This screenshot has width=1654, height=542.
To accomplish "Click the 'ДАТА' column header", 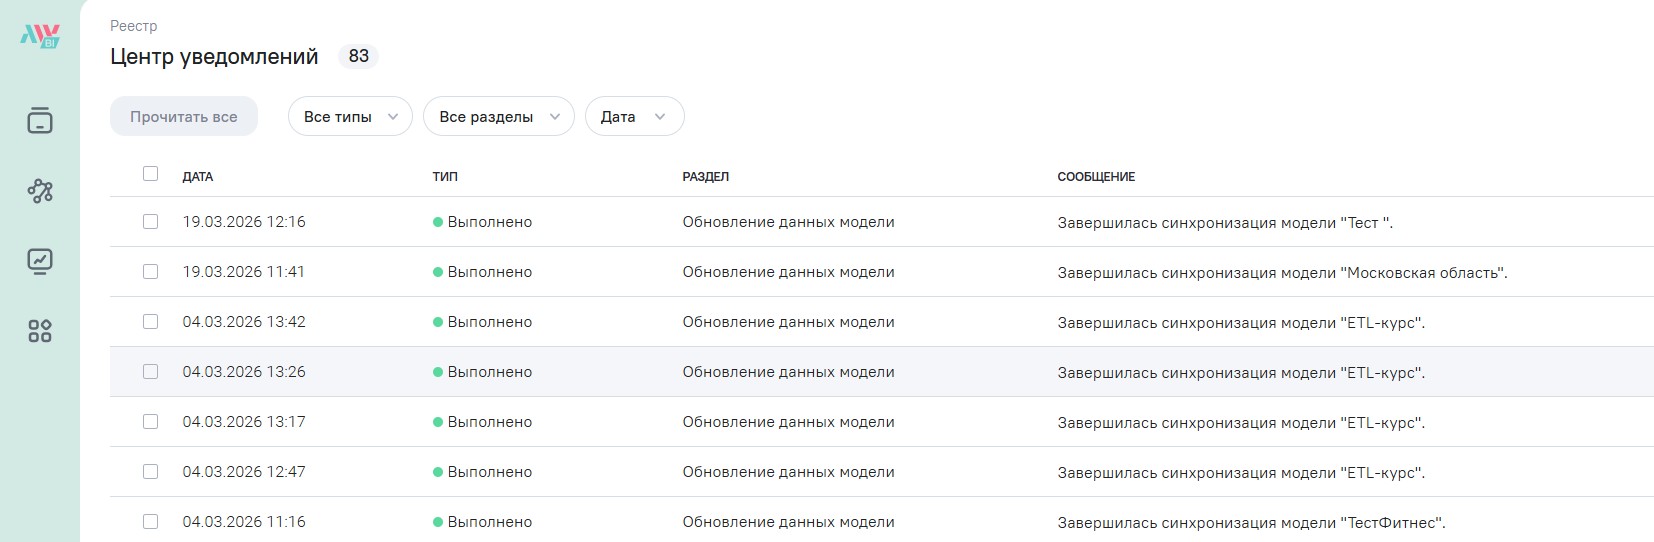I will tap(198, 177).
